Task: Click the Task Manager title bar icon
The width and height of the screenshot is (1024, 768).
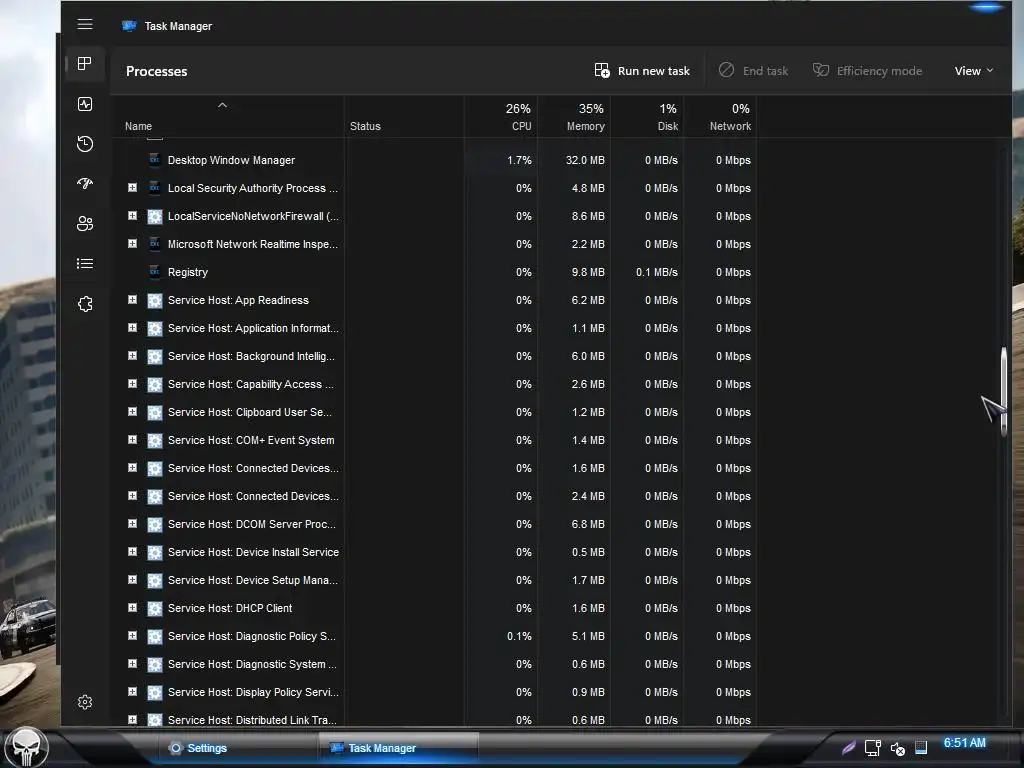Action: coord(129,26)
